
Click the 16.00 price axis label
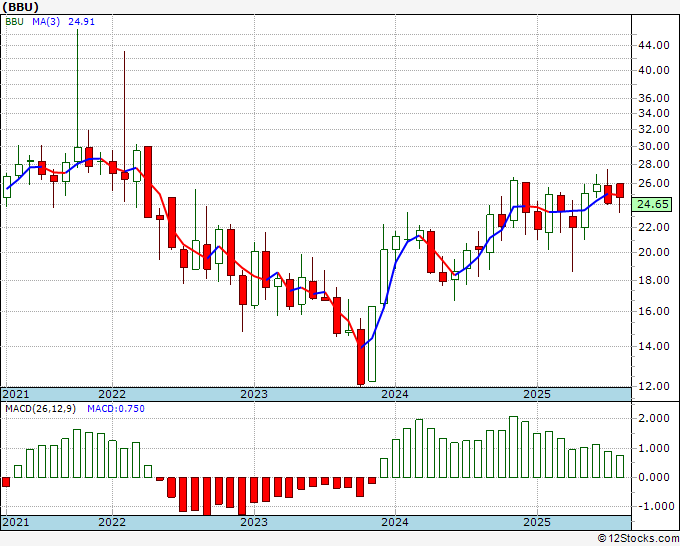(654, 311)
